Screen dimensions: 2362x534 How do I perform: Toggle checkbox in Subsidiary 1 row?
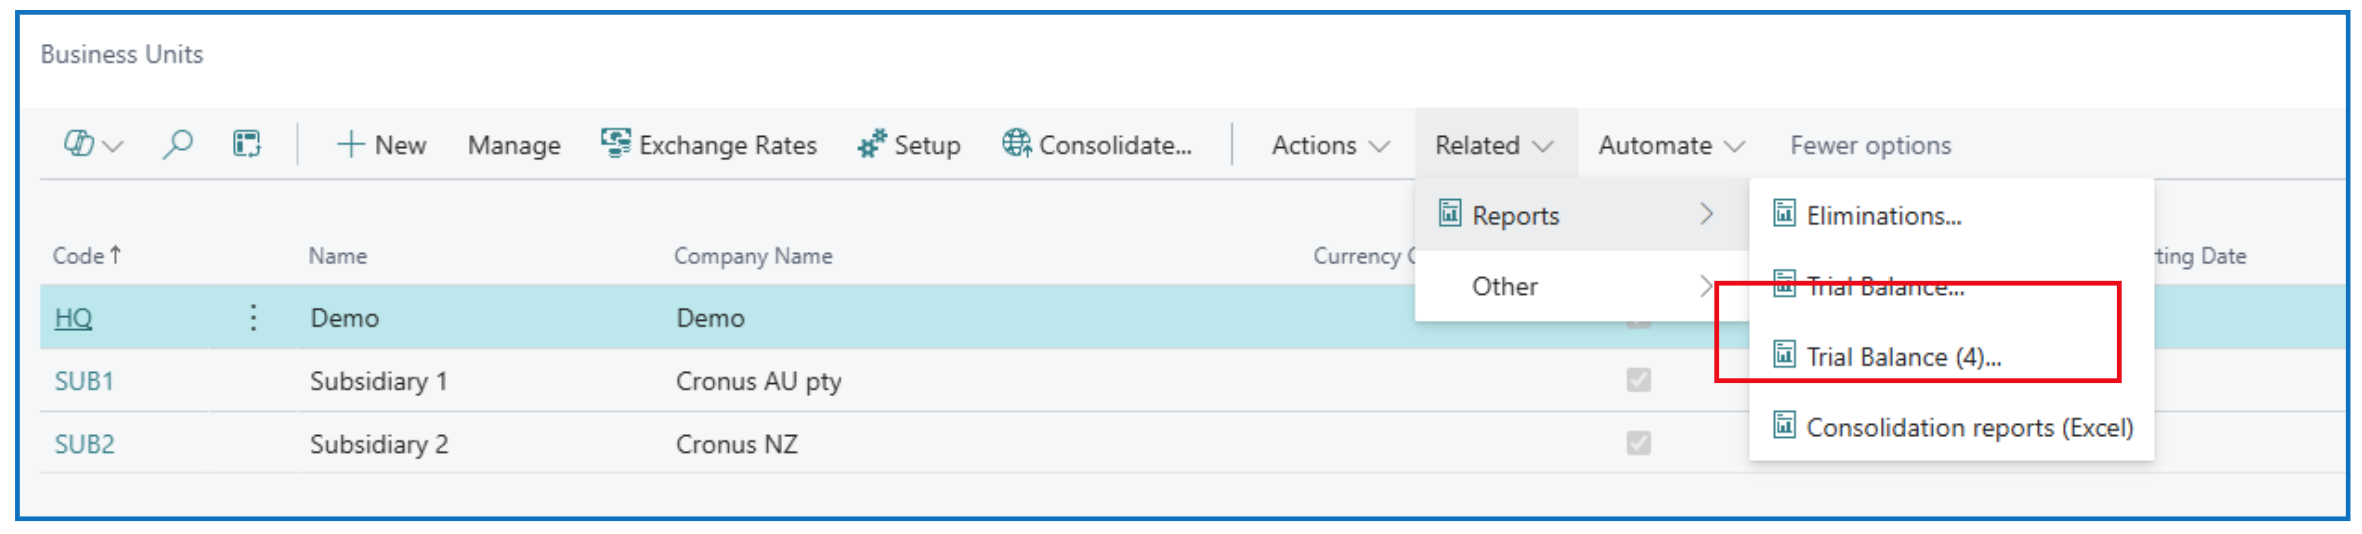point(1638,380)
